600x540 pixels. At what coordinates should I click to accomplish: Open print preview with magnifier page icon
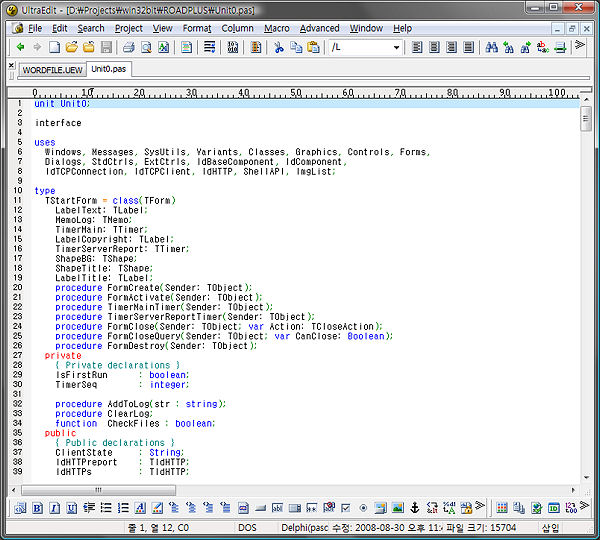click(146, 47)
